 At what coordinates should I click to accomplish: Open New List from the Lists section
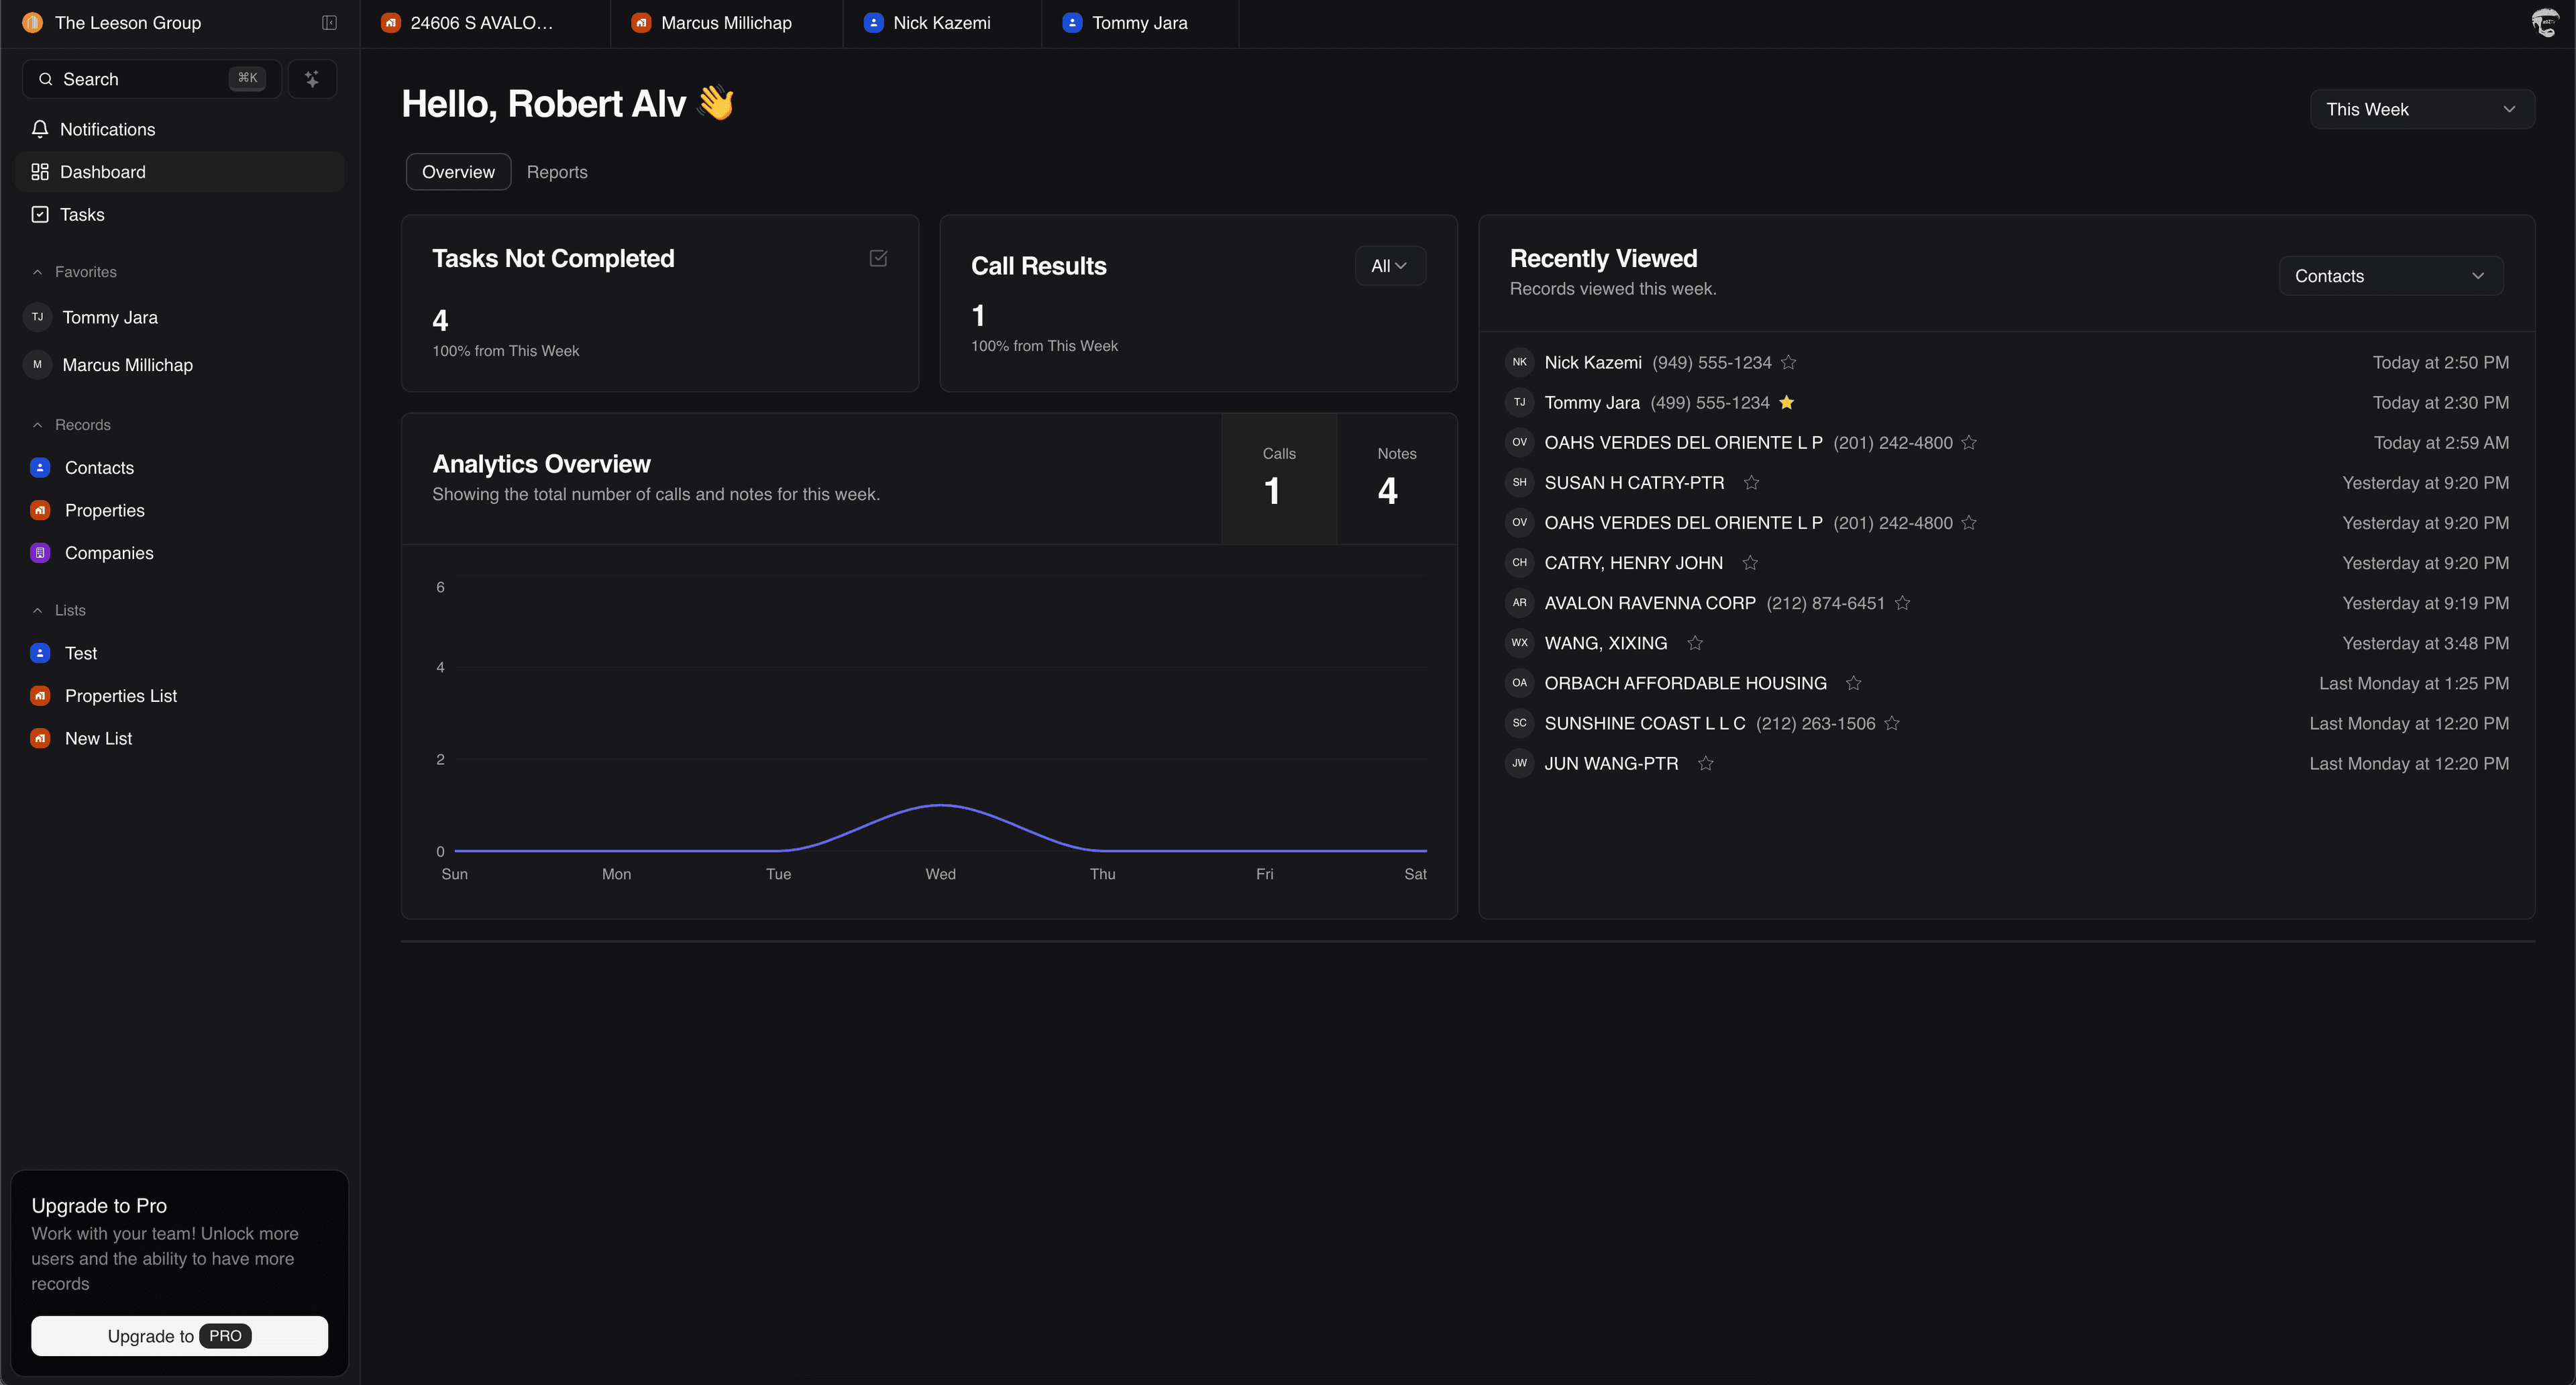tap(98, 738)
